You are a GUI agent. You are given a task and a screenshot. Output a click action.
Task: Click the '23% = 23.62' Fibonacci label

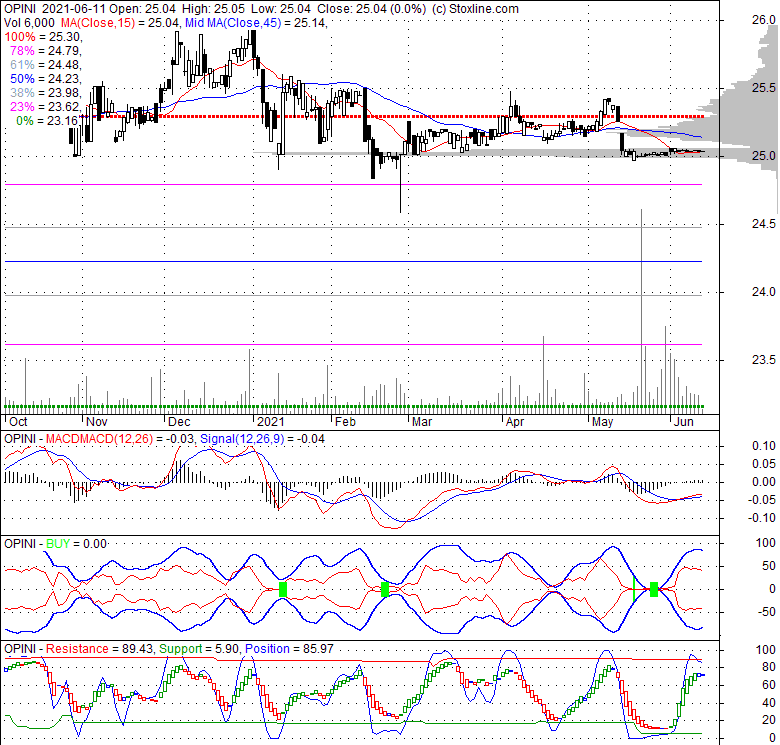[x=45, y=106]
